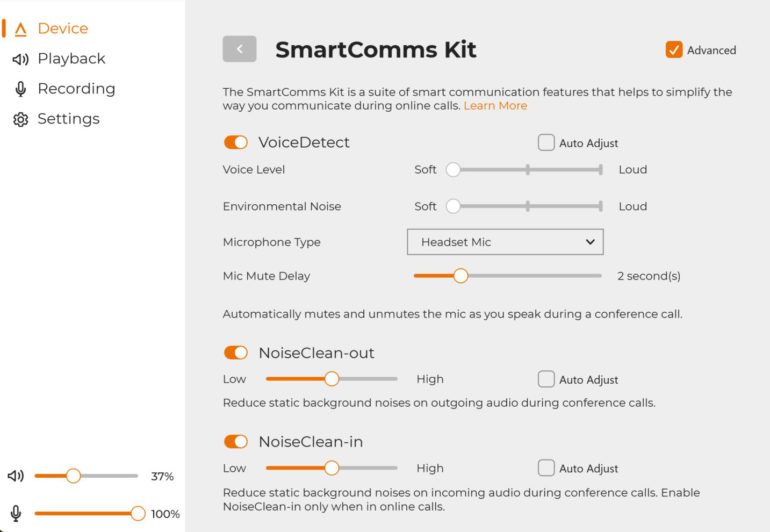Click the Mic Mute Delay slider handle
This screenshot has width=770, height=532.
click(x=460, y=276)
